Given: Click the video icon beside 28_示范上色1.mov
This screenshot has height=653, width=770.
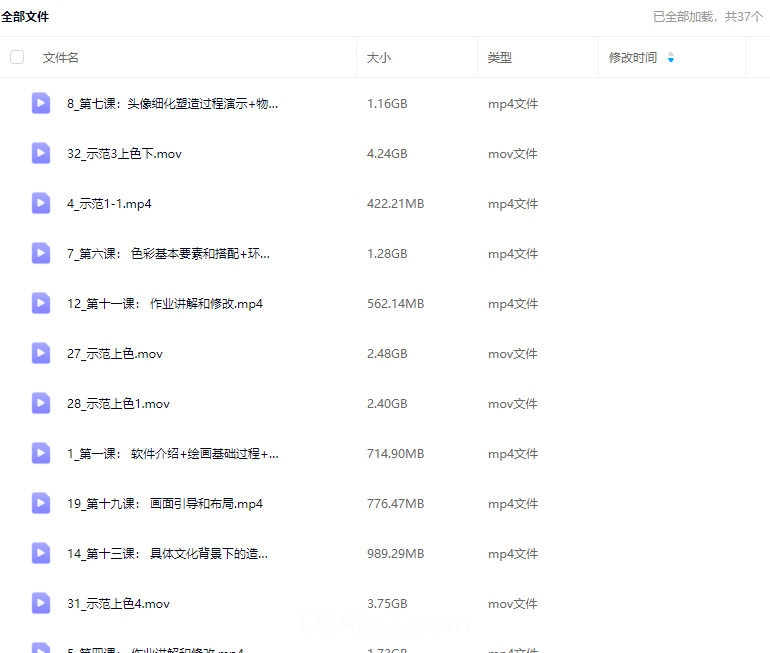Looking at the screenshot, I should click(41, 403).
